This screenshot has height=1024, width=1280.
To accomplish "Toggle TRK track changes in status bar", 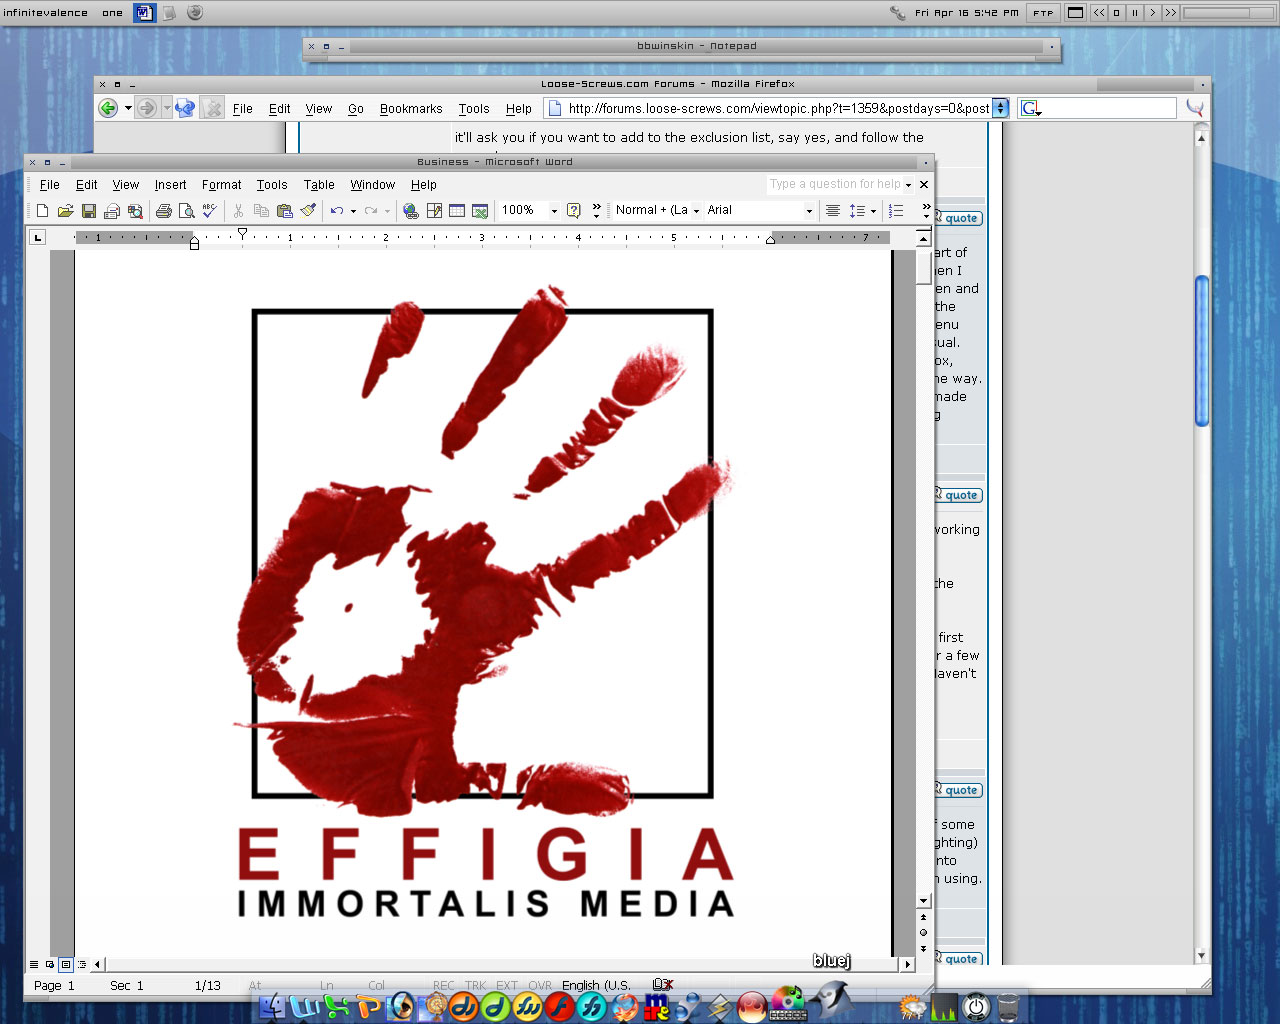I will pos(476,986).
